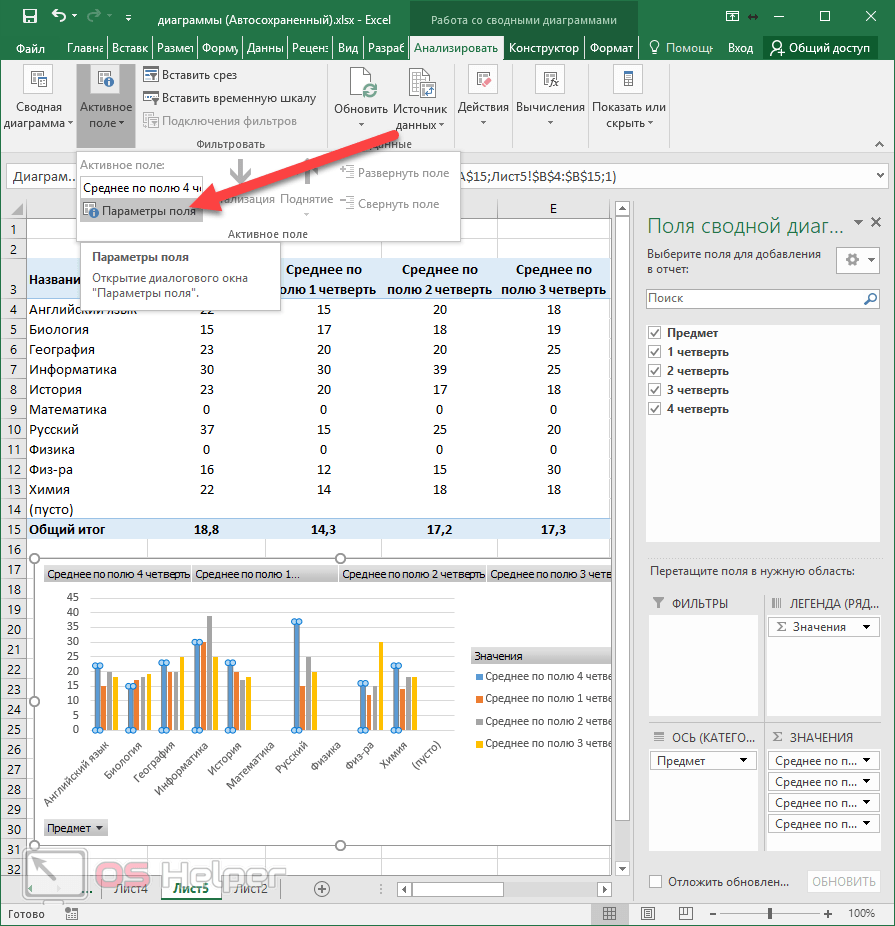This screenshot has height=926, width=895.
Task: Enable Отложить обновление checkbox
Action: [655, 881]
